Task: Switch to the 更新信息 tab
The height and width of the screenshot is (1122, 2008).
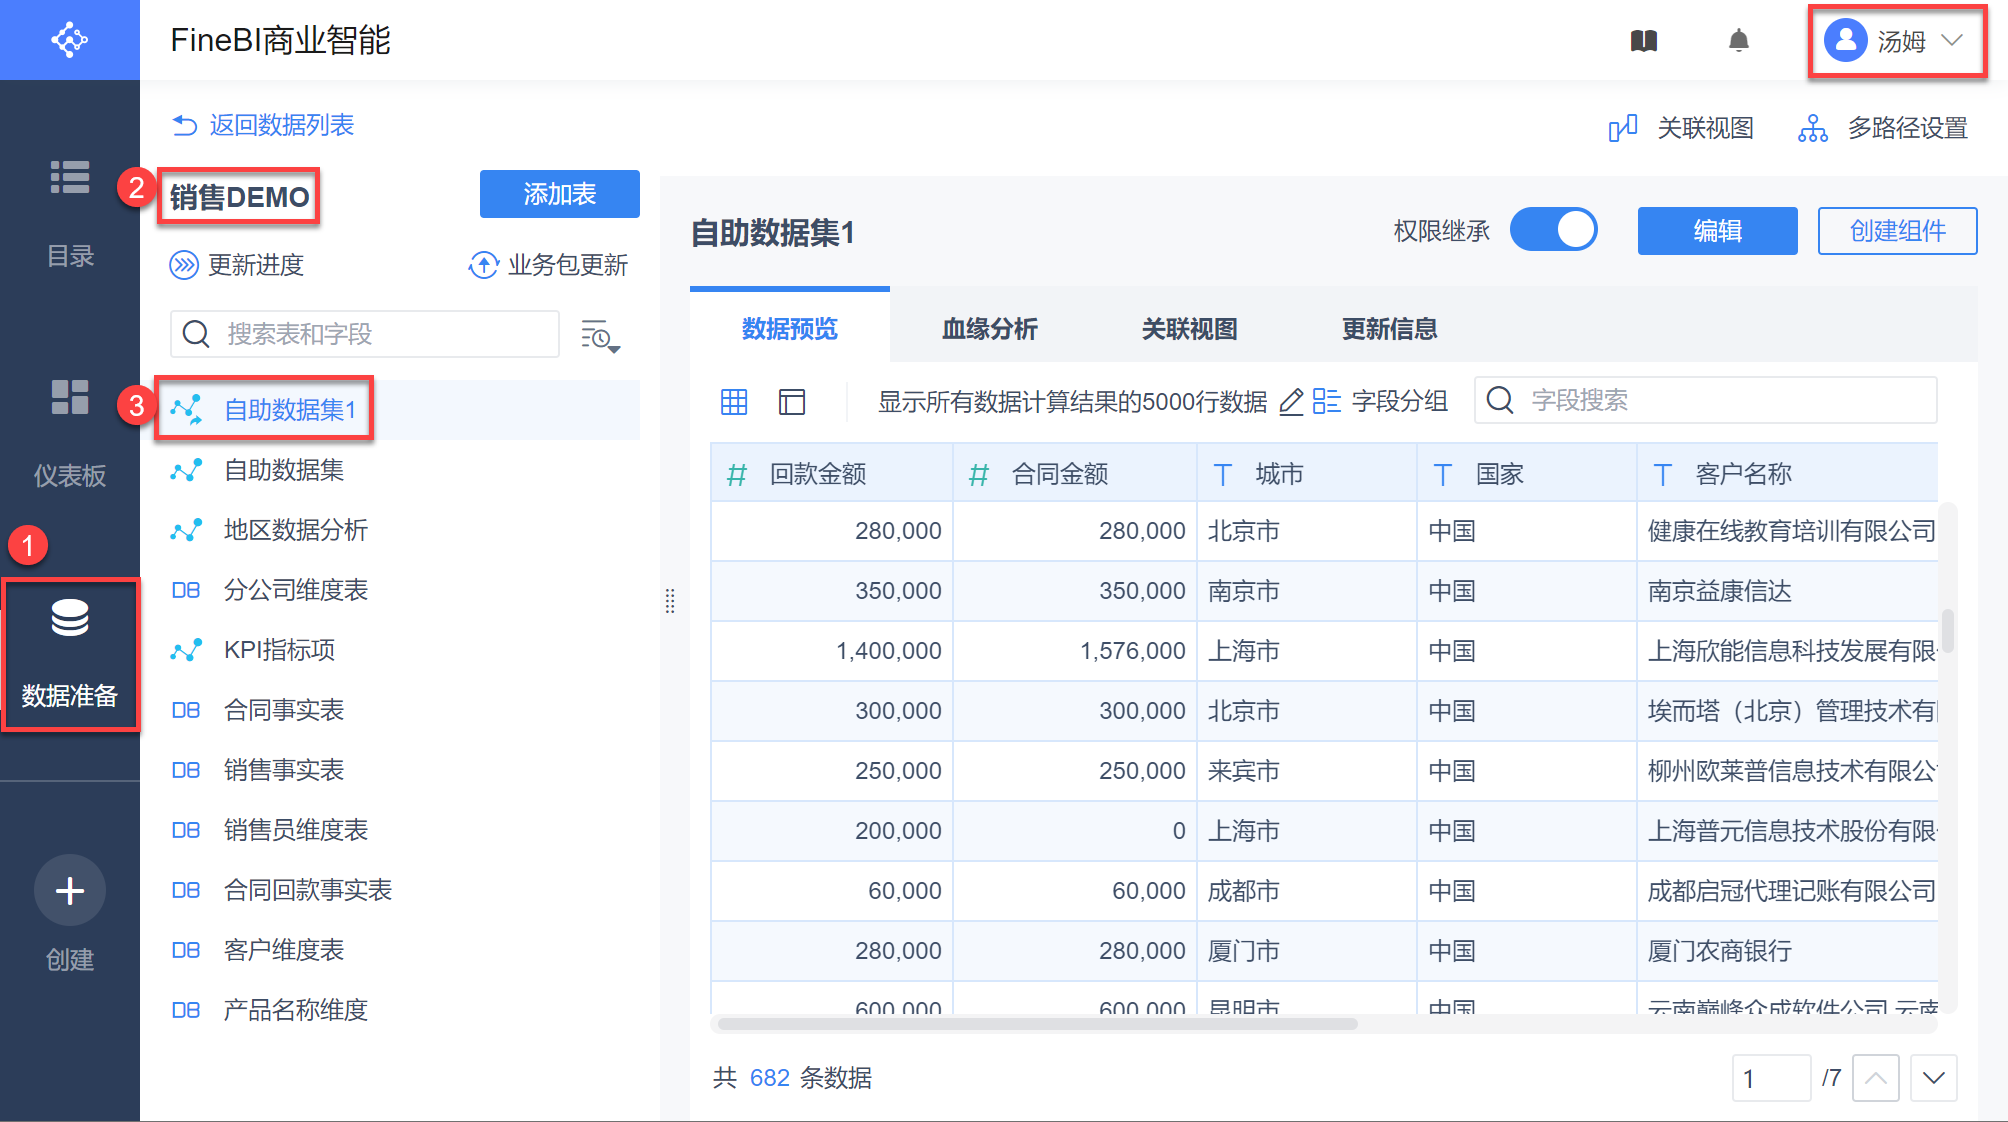Action: tap(1389, 329)
